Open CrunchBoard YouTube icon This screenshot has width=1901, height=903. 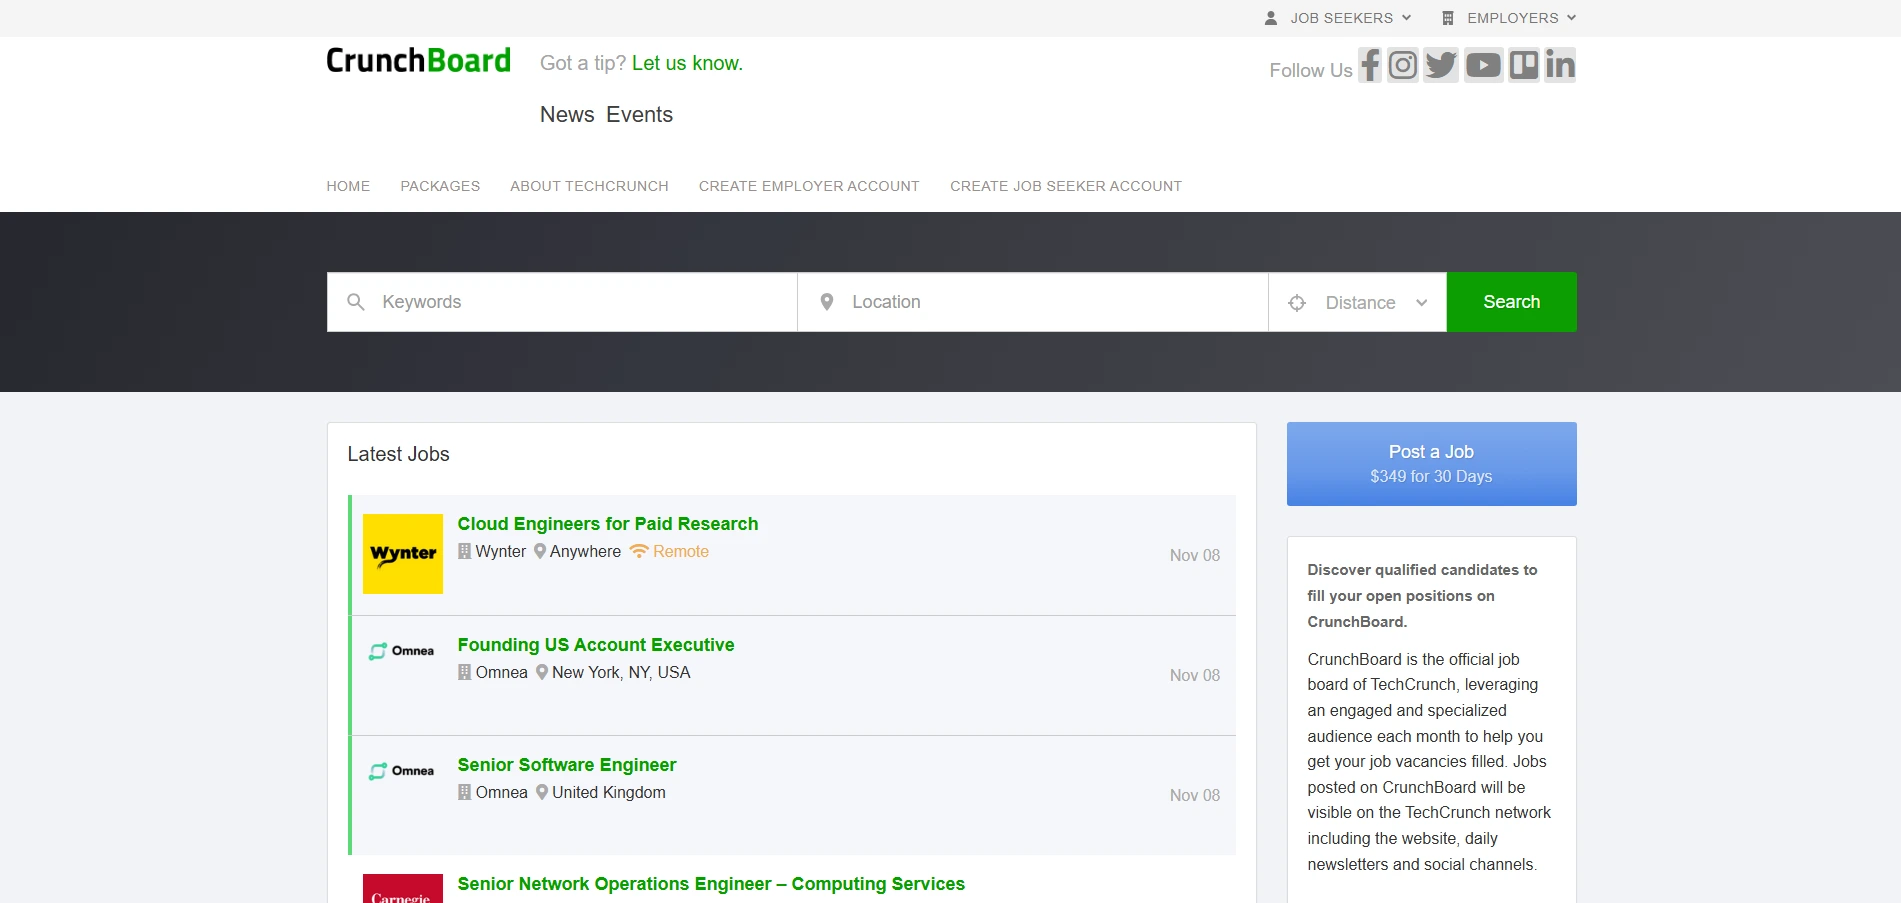[x=1483, y=65]
